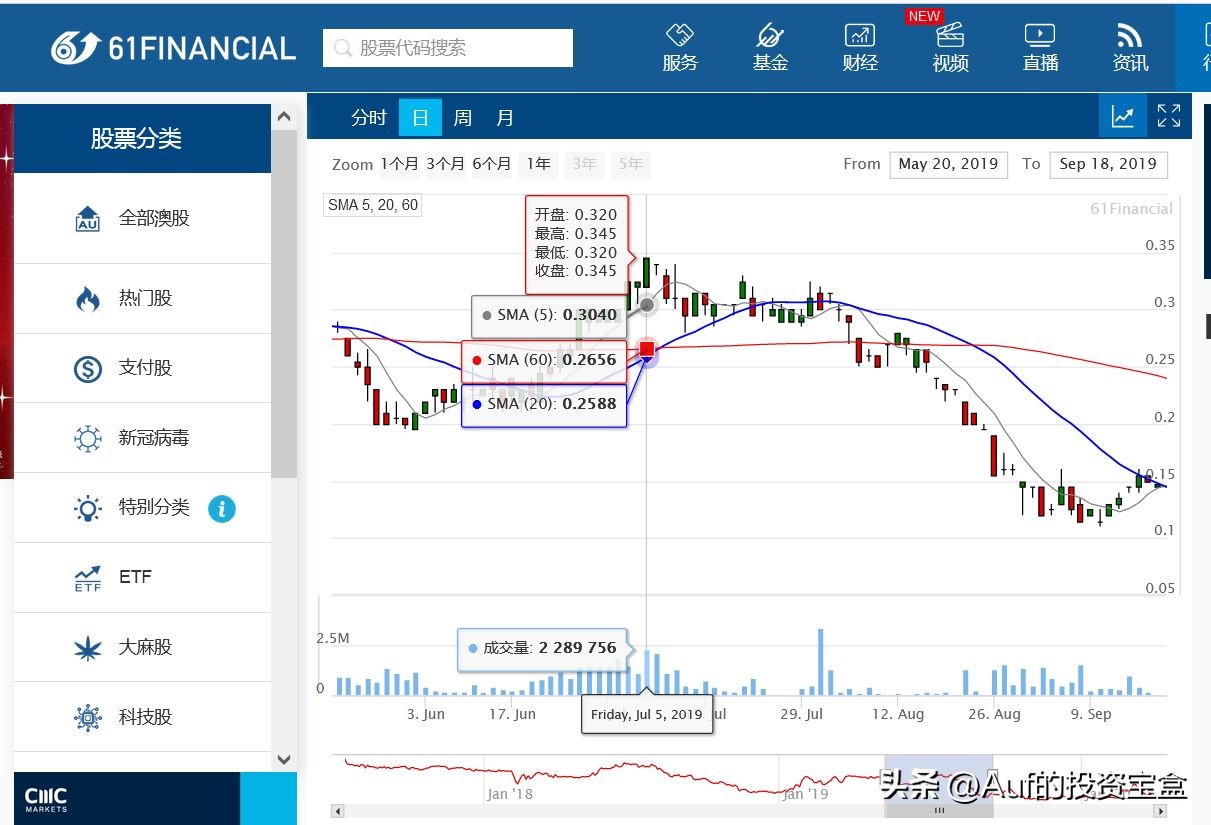Screen dimensions: 1211x825
Task: Click the 股票分类 sidebar header
Action: click(x=137, y=138)
